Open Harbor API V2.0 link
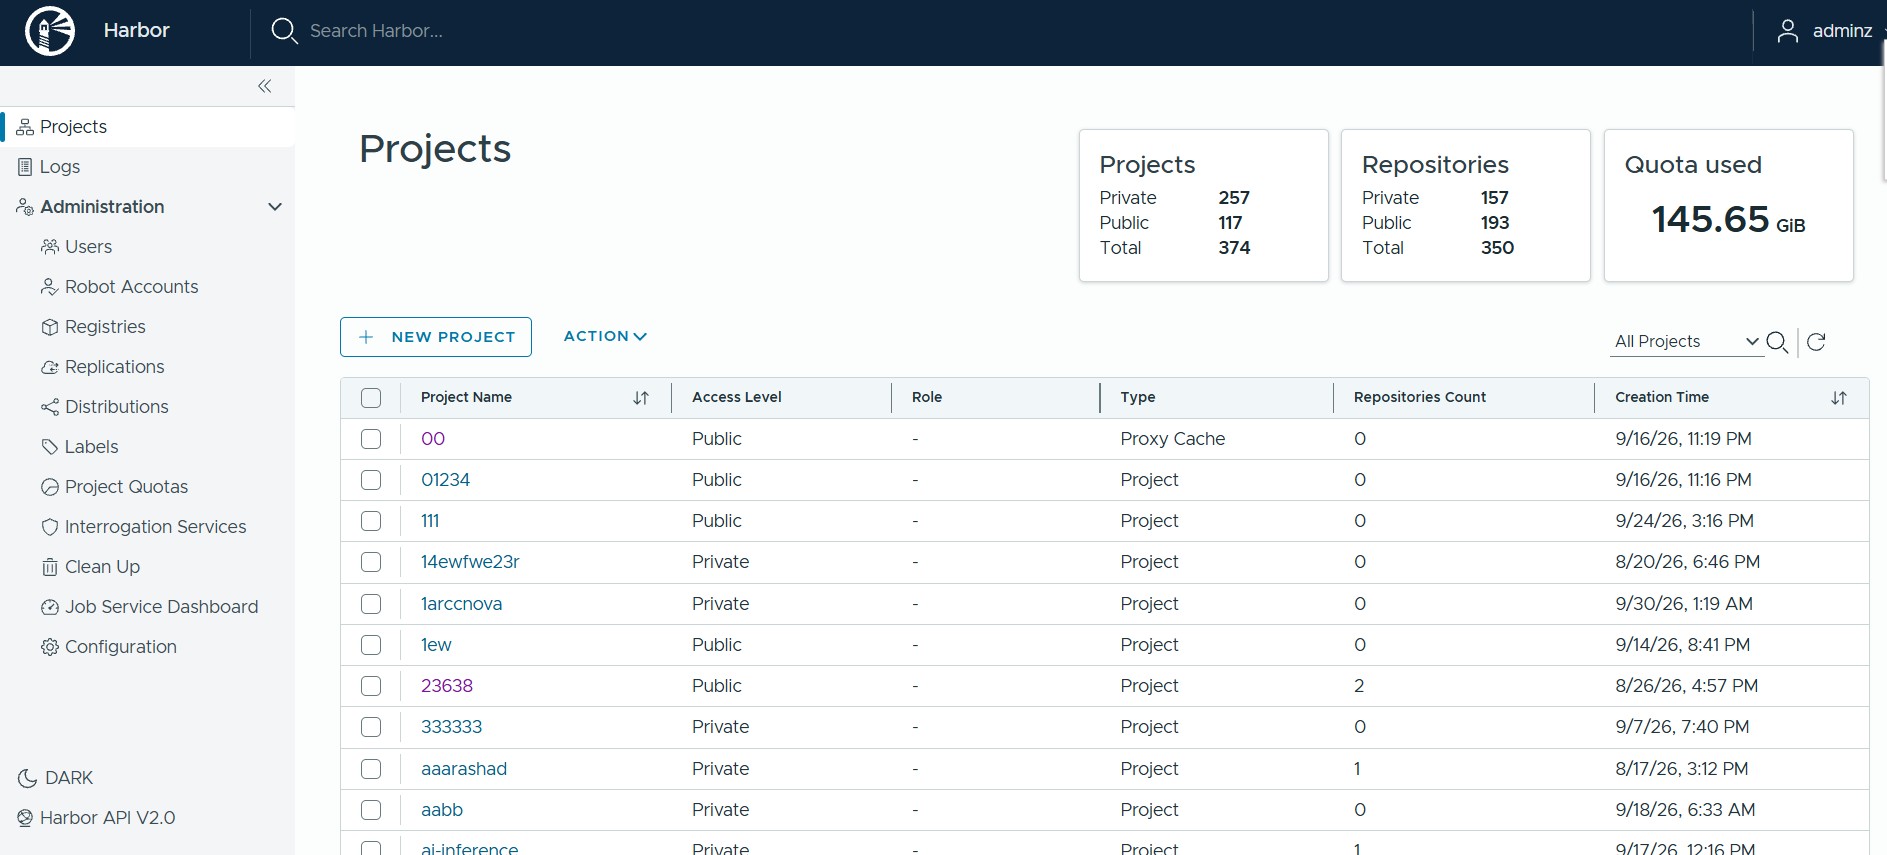The image size is (1887, 855). click(x=107, y=818)
